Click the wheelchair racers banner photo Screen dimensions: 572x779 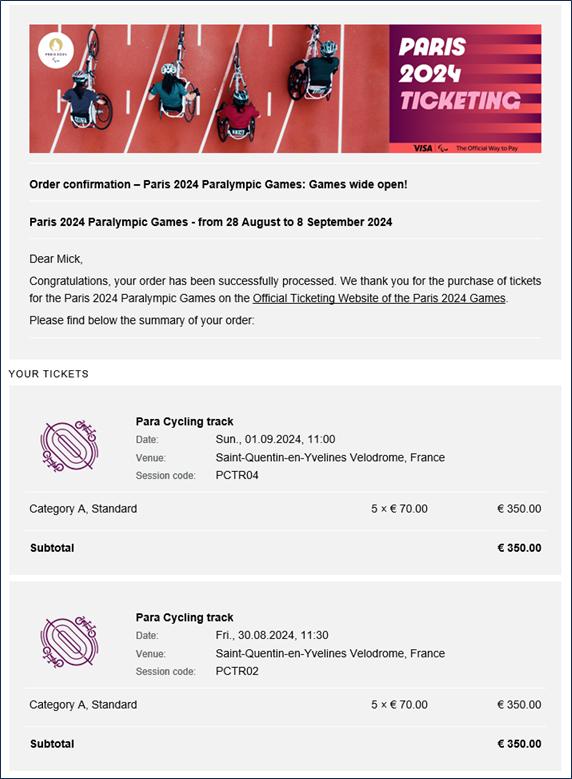209,88
